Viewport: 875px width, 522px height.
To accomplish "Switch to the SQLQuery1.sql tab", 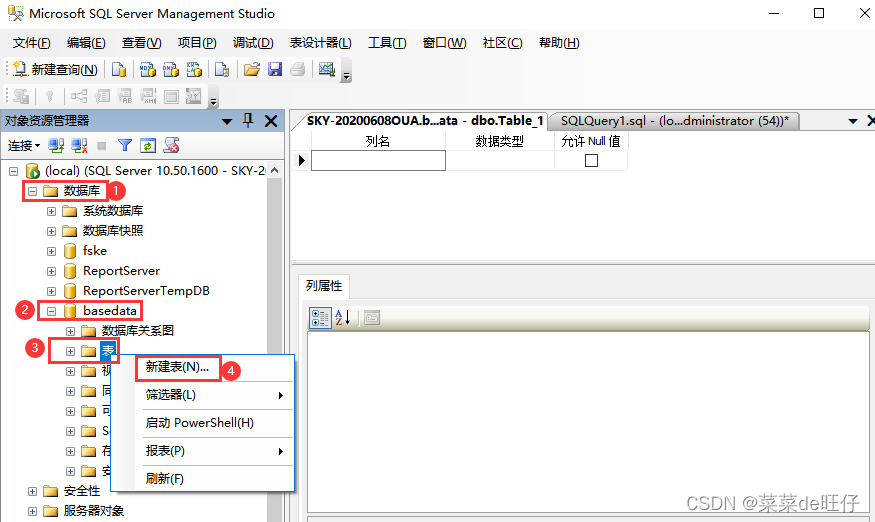I will 674,121.
